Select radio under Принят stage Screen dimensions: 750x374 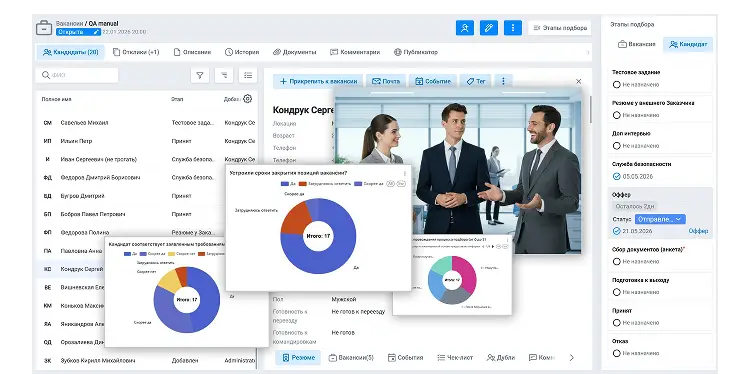[617, 323]
